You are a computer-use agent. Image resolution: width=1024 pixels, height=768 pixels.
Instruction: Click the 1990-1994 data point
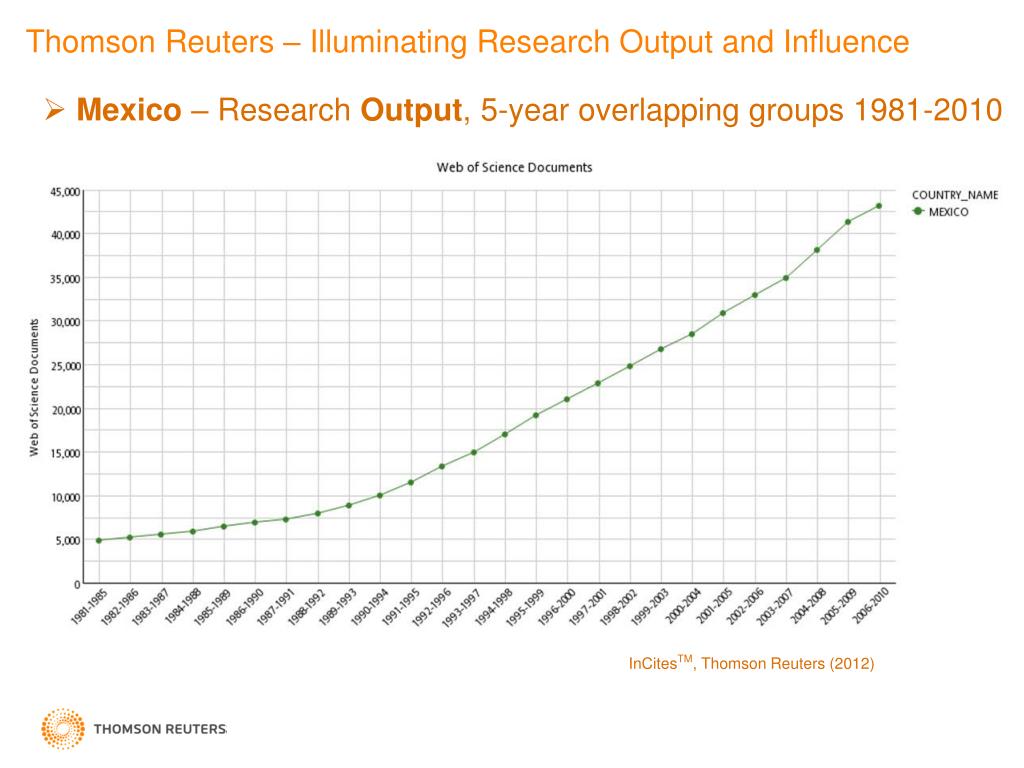coord(380,495)
